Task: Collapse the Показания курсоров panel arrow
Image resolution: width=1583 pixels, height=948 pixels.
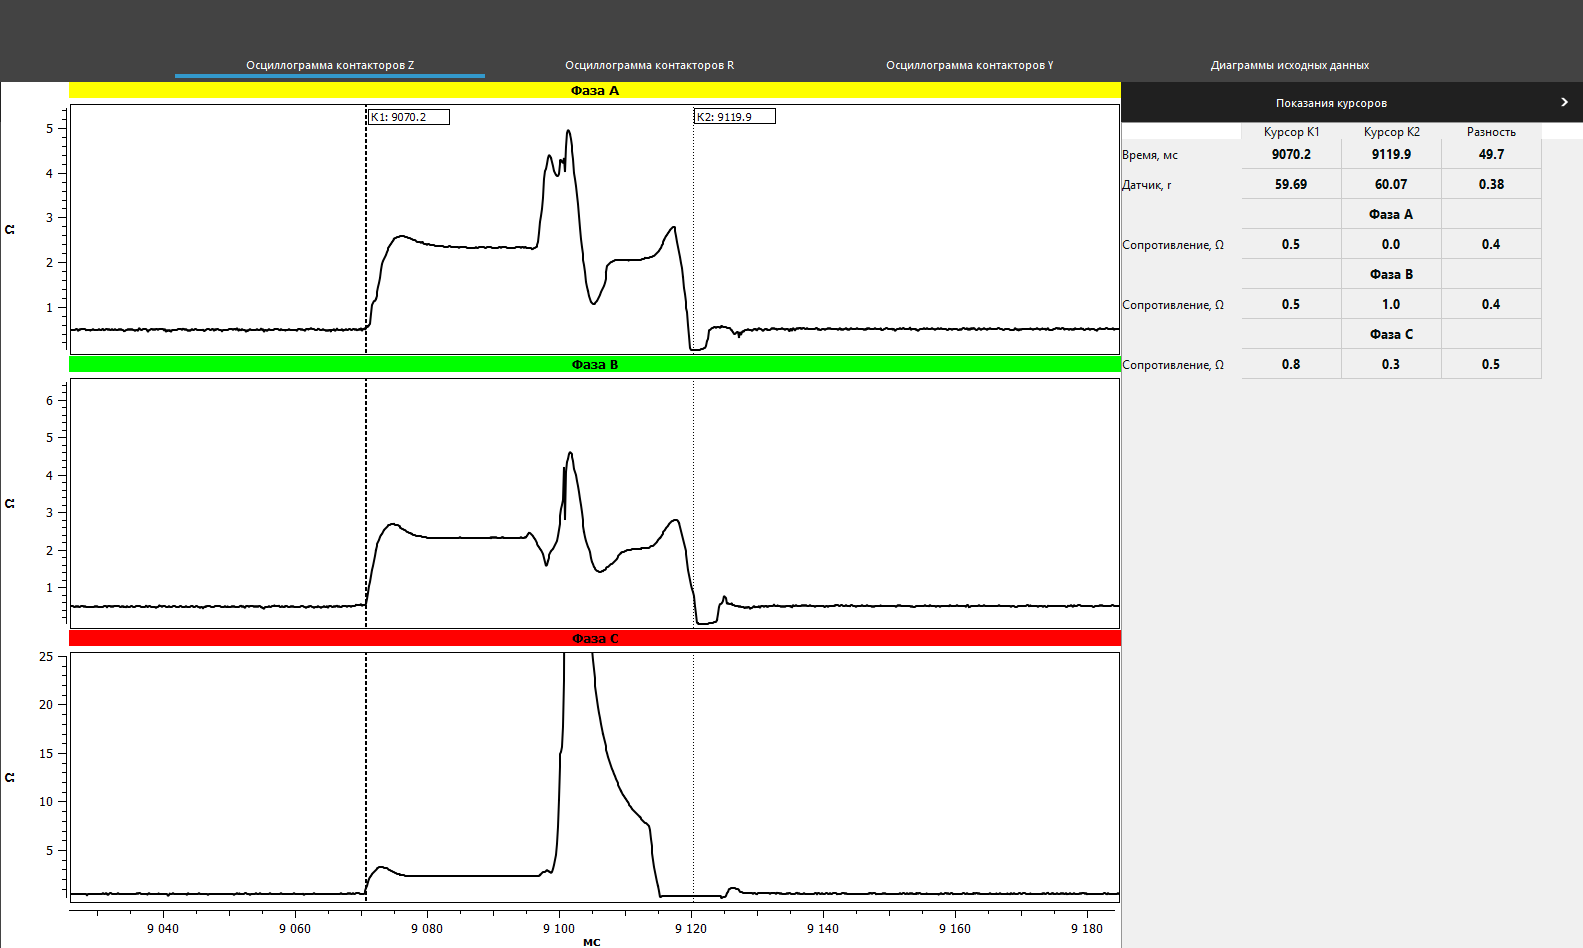Action: pyautogui.click(x=1564, y=102)
